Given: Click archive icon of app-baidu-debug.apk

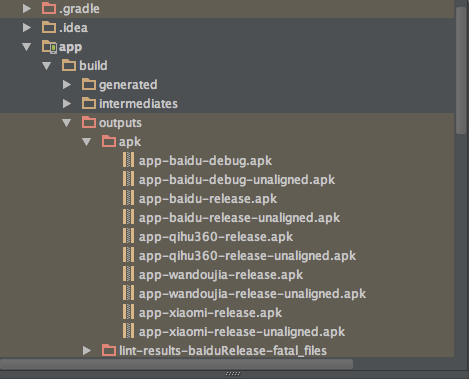Looking at the screenshot, I should (x=128, y=160).
